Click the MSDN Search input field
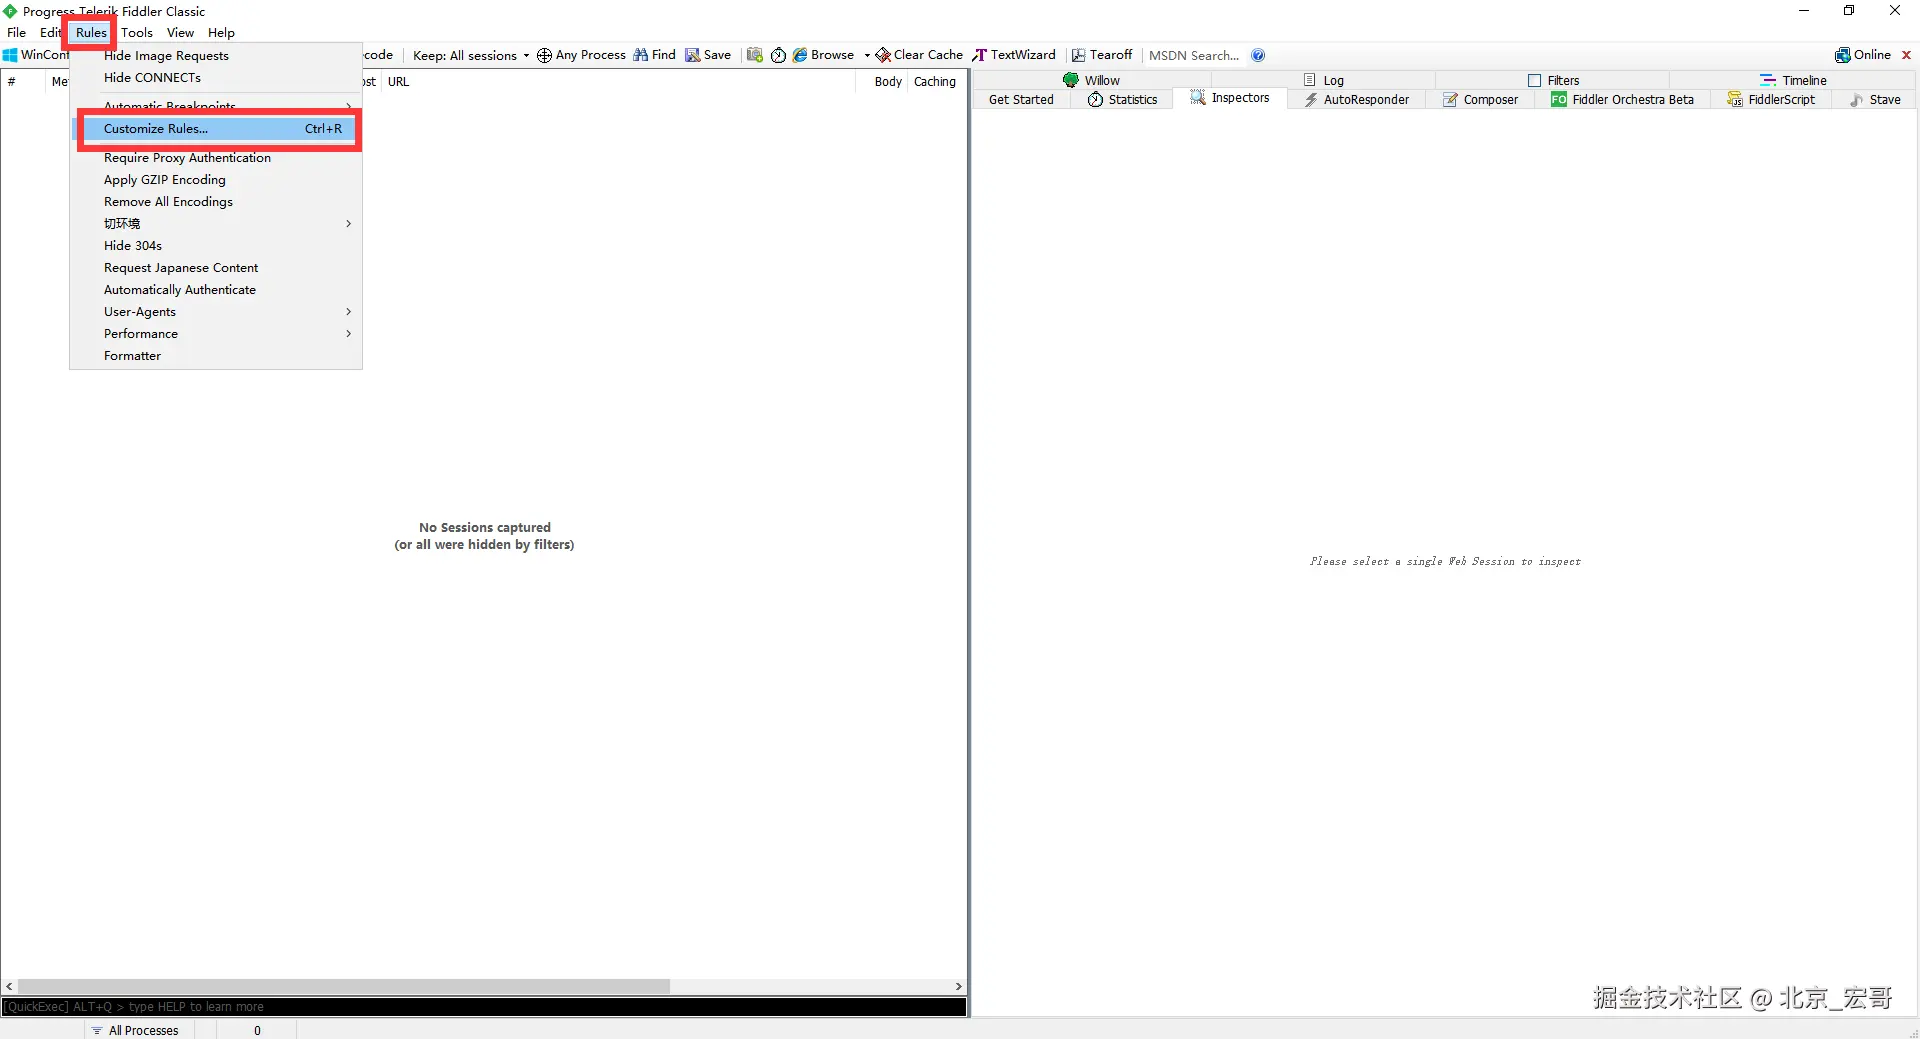This screenshot has width=1920, height=1039. [1195, 56]
